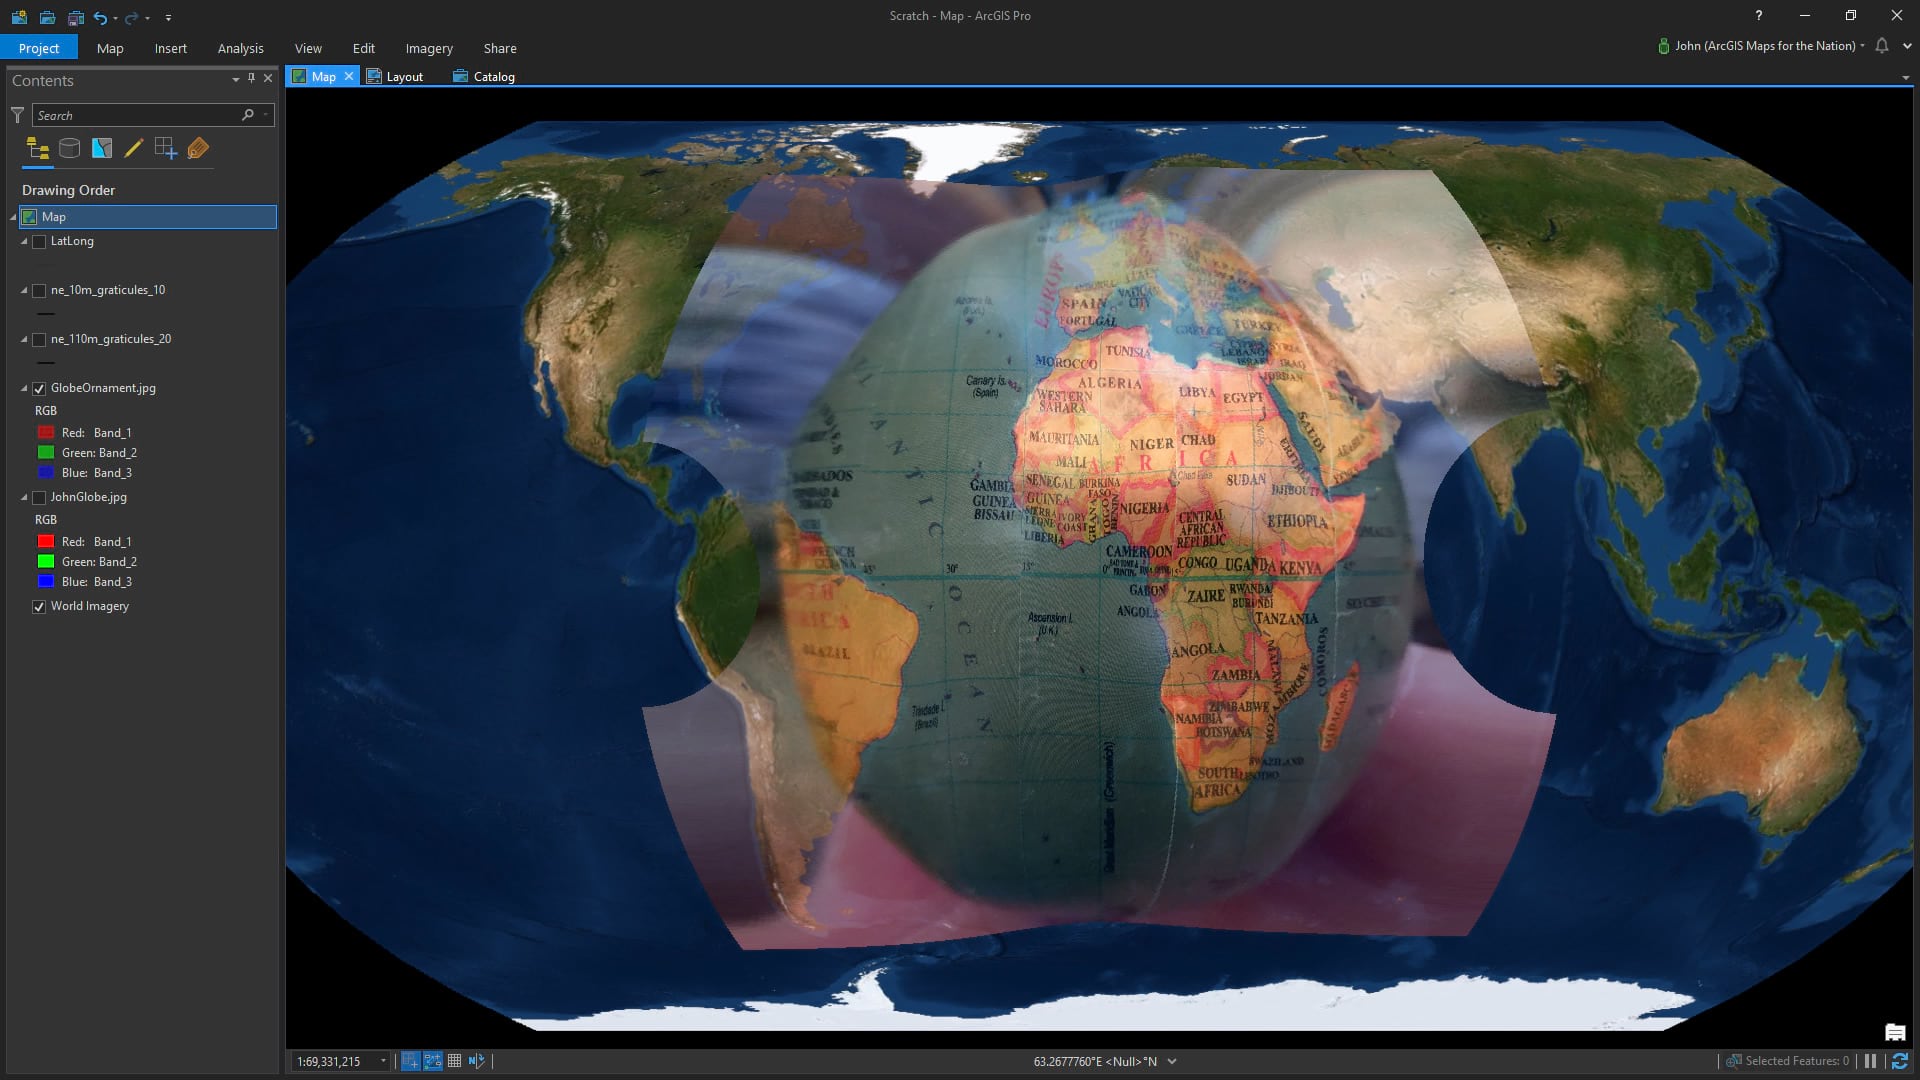This screenshot has width=1920, height=1080.
Task: Hide the GlobeOrnament.jpg layer
Action: point(40,389)
